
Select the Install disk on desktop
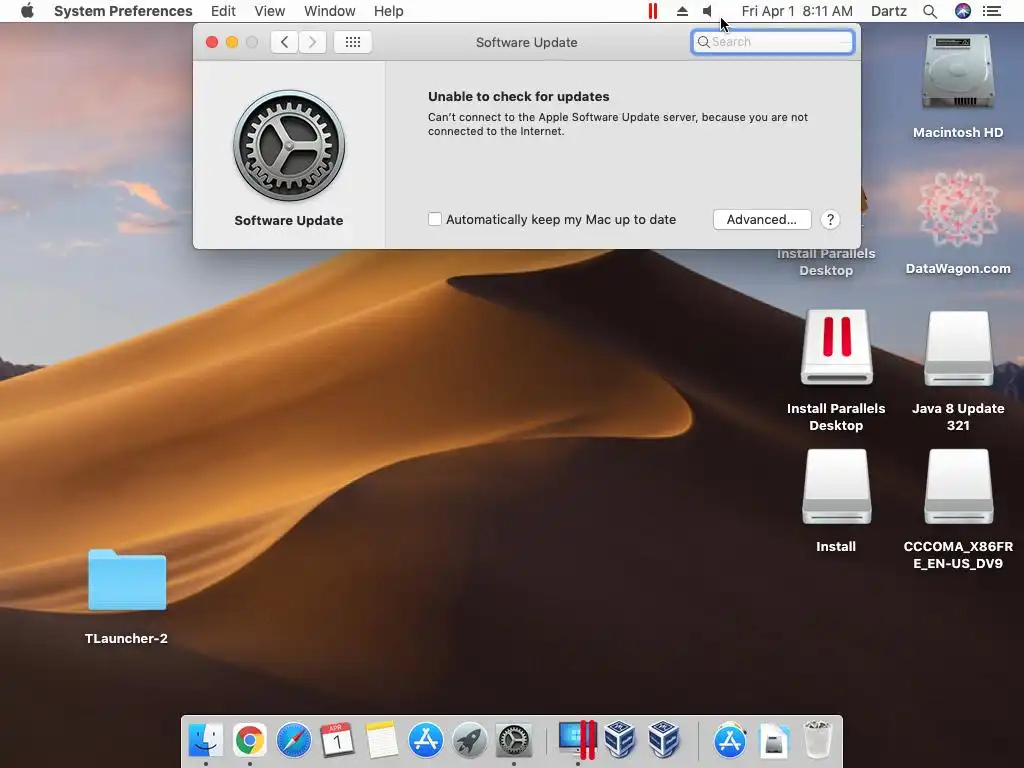837,487
